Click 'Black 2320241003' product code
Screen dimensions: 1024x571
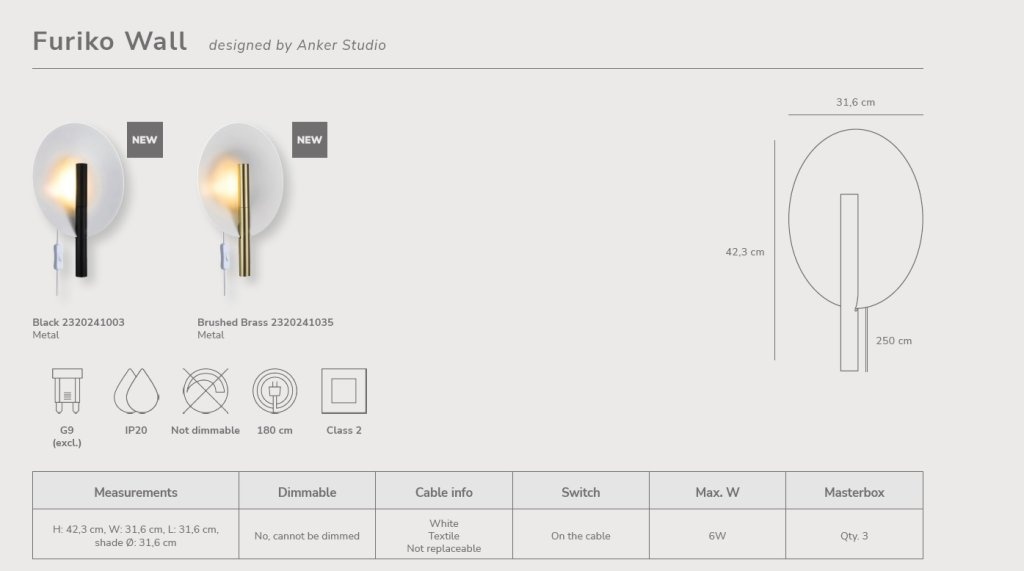(78, 322)
